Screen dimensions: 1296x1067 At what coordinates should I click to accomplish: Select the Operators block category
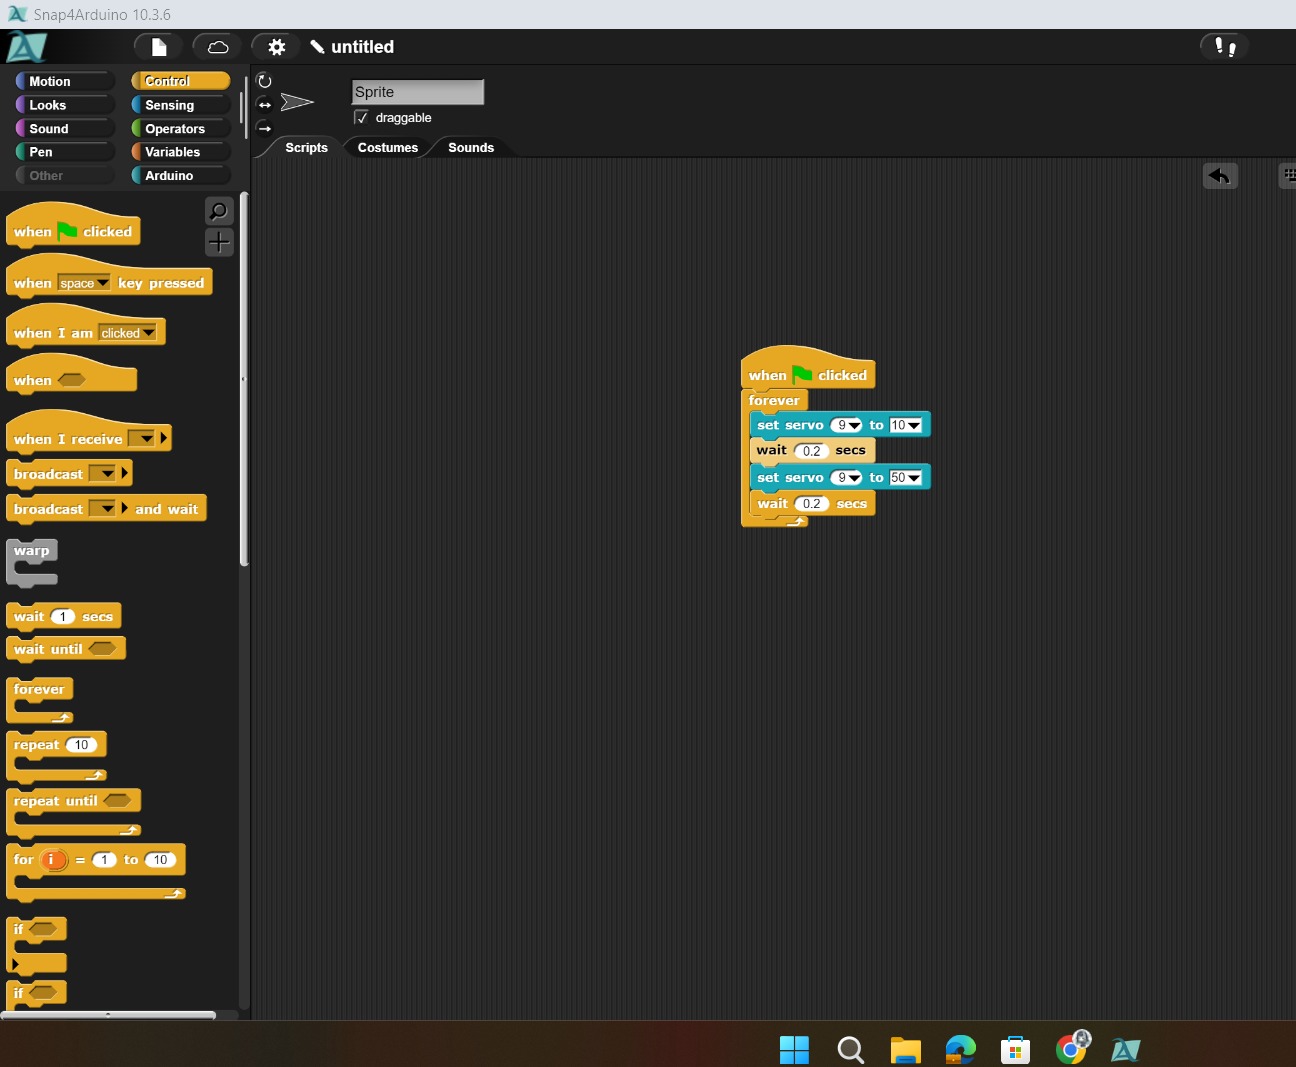click(181, 128)
